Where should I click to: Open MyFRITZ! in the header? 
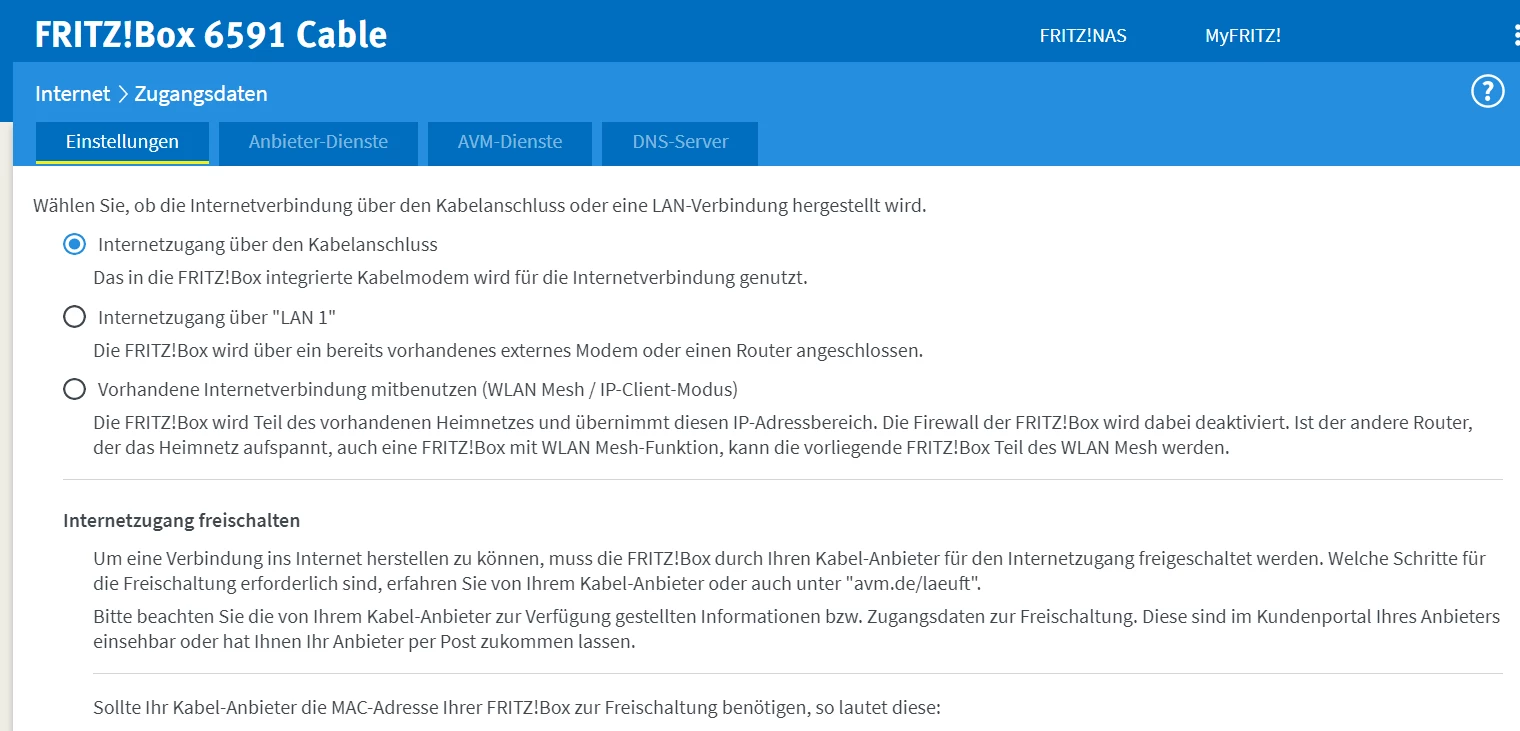(x=1243, y=36)
